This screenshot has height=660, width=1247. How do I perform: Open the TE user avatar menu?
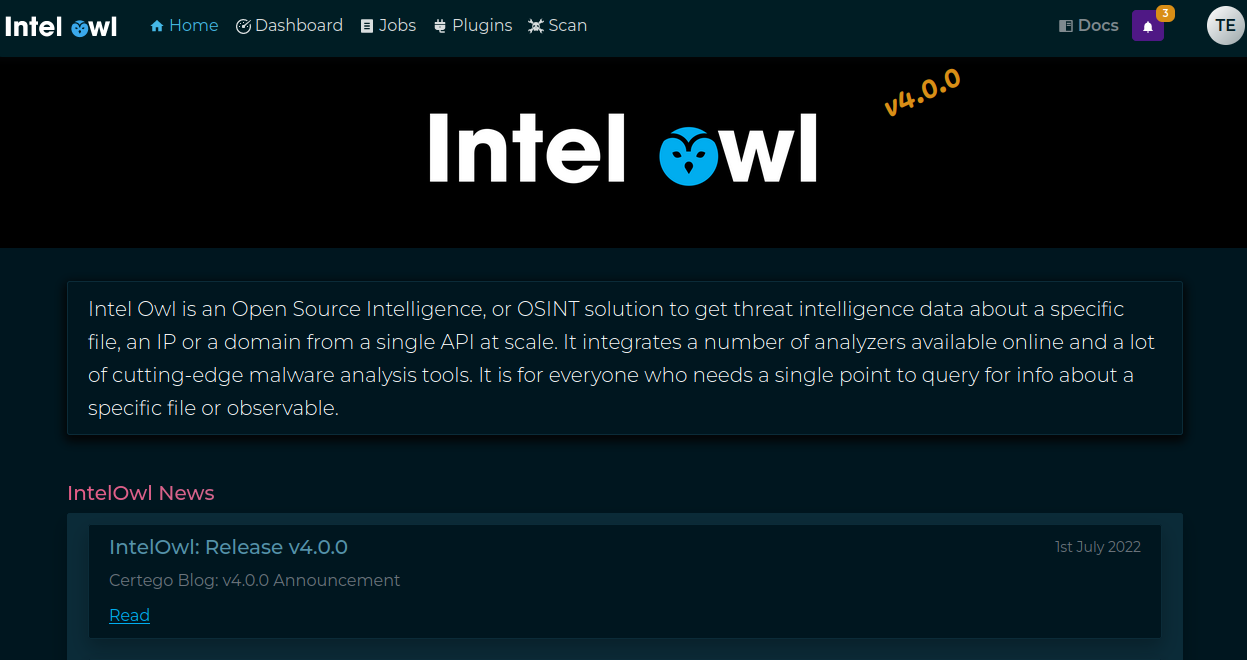pyautogui.click(x=1225, y=26)
